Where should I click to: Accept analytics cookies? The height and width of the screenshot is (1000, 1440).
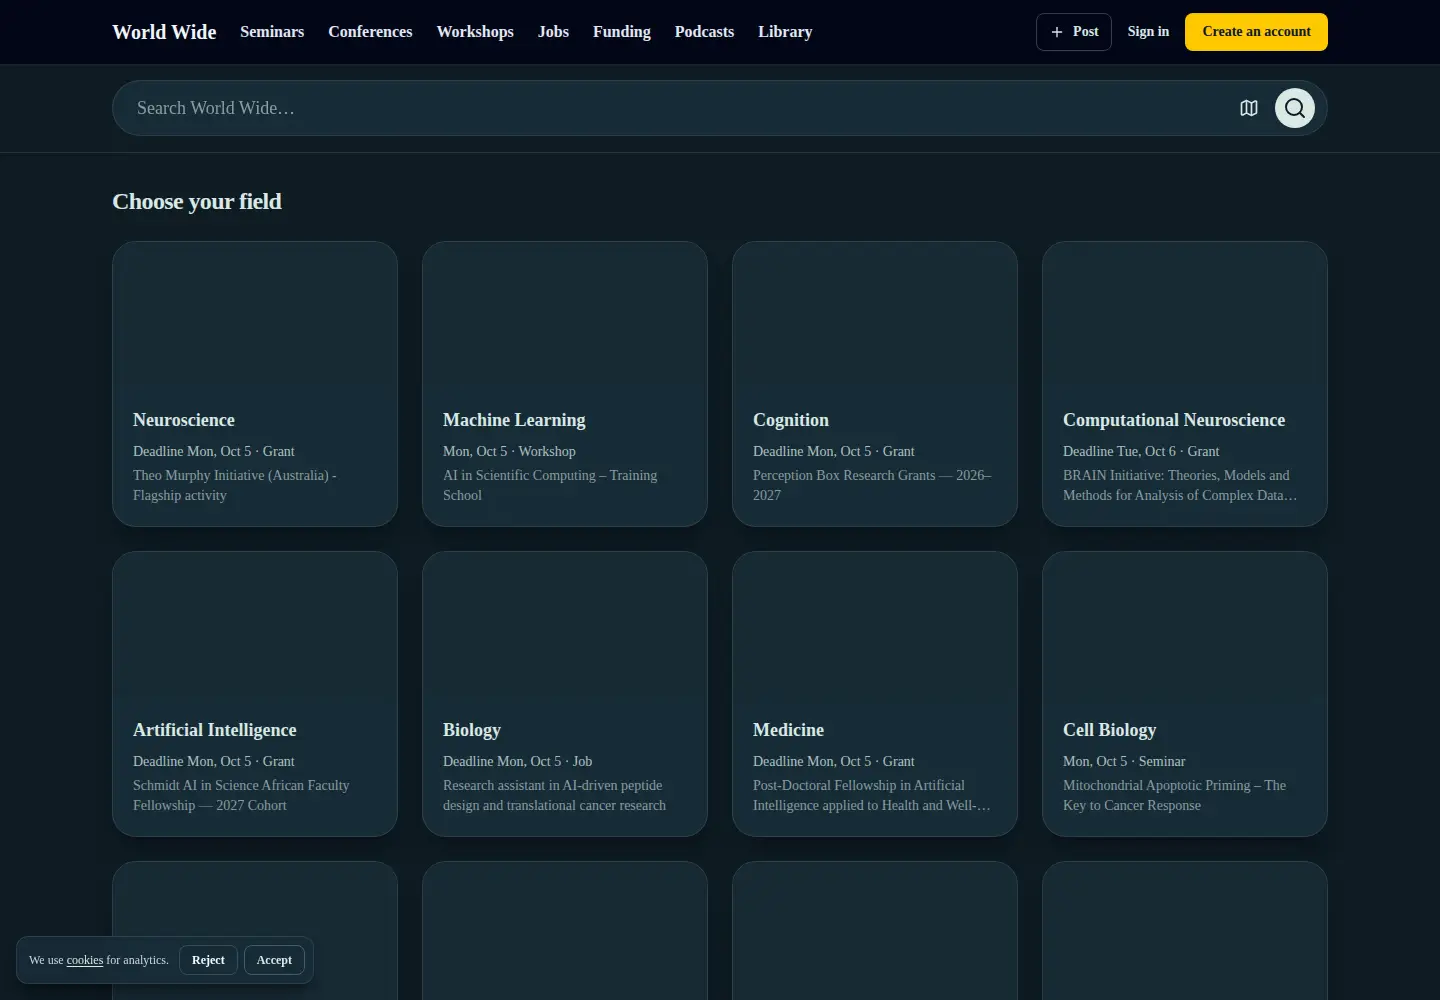point(274,960)
